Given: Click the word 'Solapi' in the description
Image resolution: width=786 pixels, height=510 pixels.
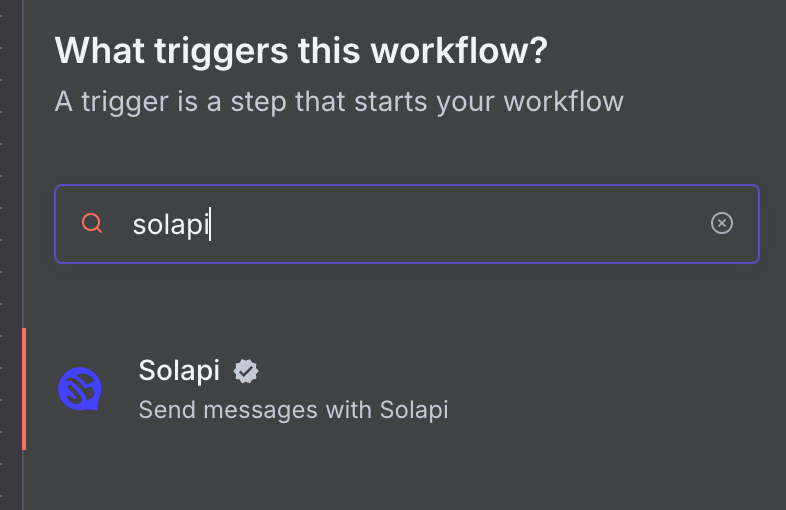Looking at the screenshot, I should pyautogui.click(x=414, y=409).
